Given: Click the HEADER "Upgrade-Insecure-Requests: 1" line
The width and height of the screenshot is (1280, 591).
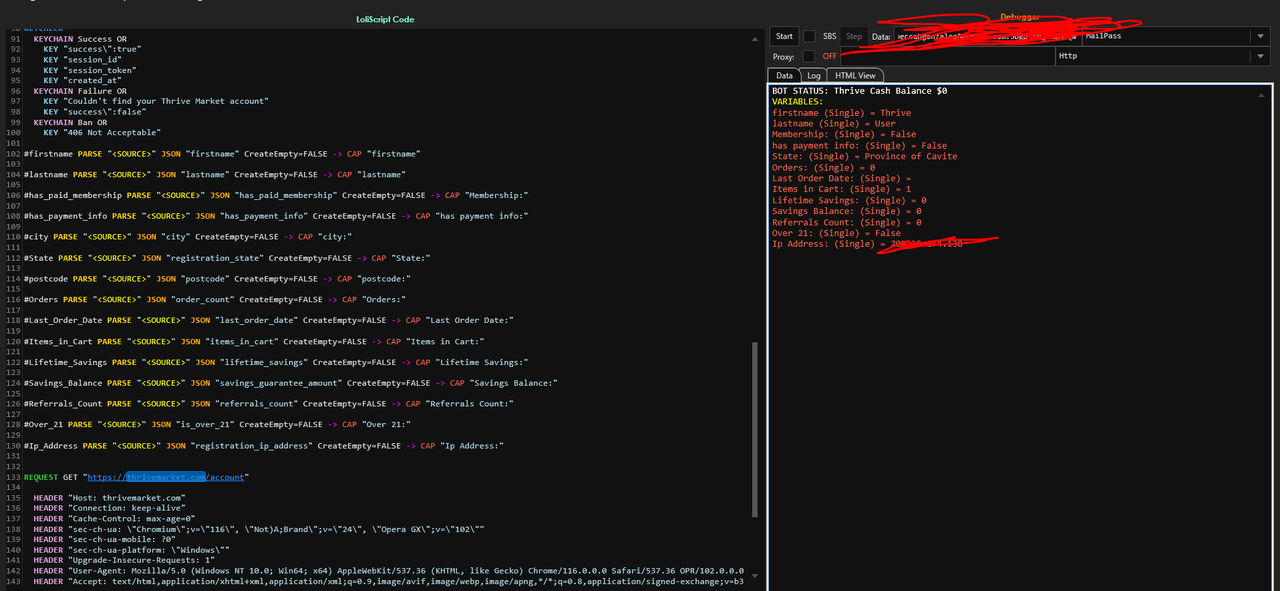Looking at the screenshot, I should point(124,560).
